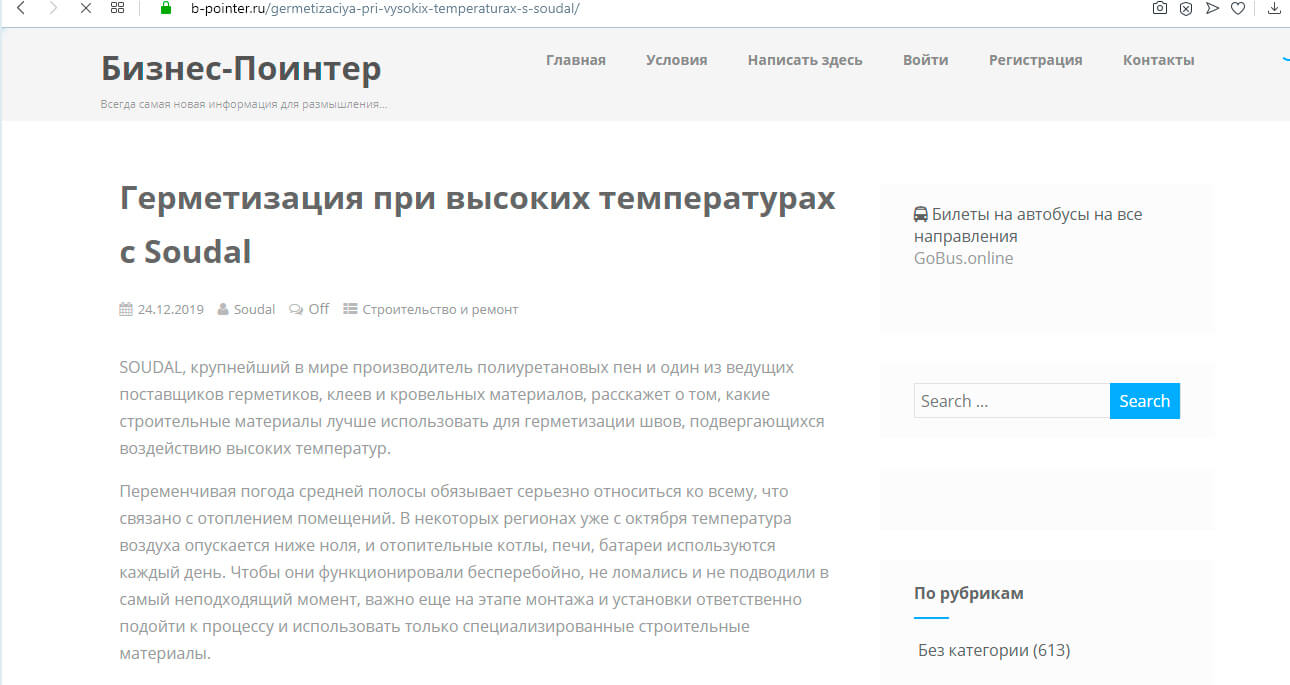Image resolution: width=1290 pixels, height=685 pixels.
Task: Click the article heading about Soudal
Action: click(477, 225)
